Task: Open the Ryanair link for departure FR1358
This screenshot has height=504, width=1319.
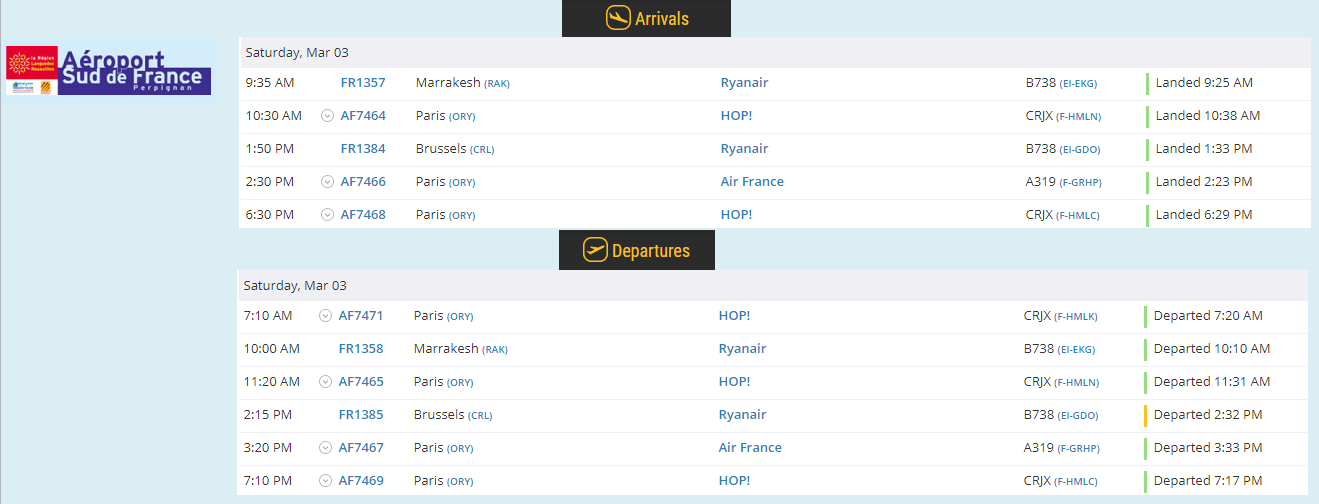Action: [742, 349]
